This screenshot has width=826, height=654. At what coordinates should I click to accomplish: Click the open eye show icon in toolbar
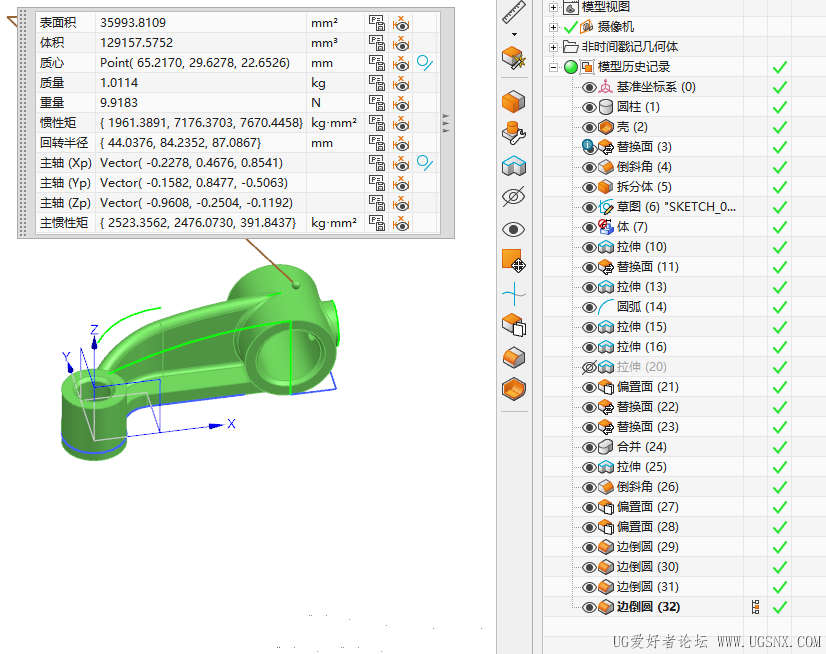(513, 229)
